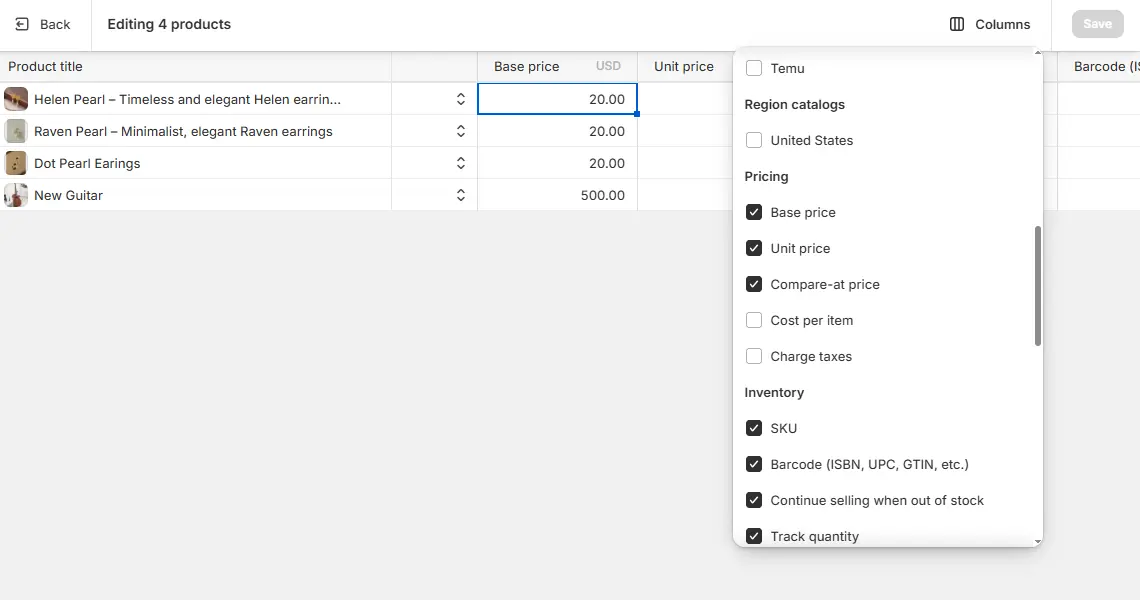This screenshot has height=600, width=1140.
Task: Enable the Cost per item column
Action: pyautogui.click(x=753, y=320)
